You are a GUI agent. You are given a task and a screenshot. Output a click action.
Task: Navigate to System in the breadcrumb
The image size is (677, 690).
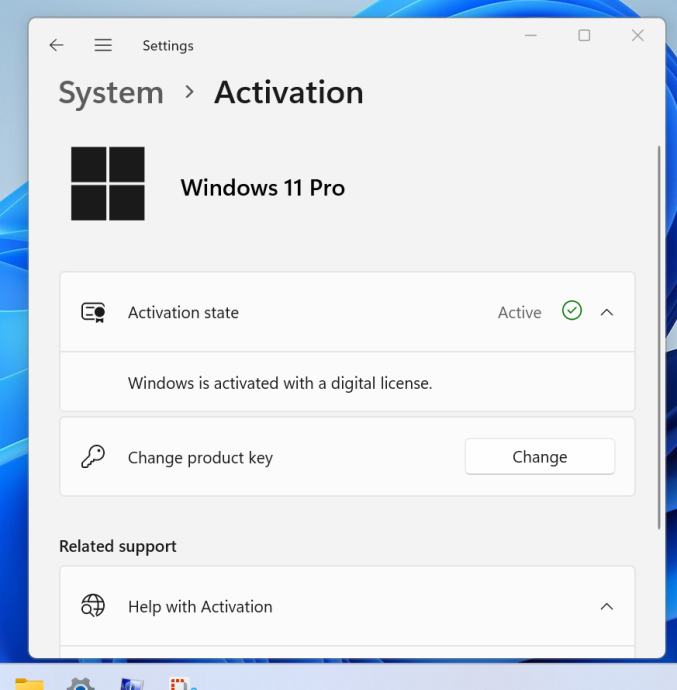click(x=111, y=93)
